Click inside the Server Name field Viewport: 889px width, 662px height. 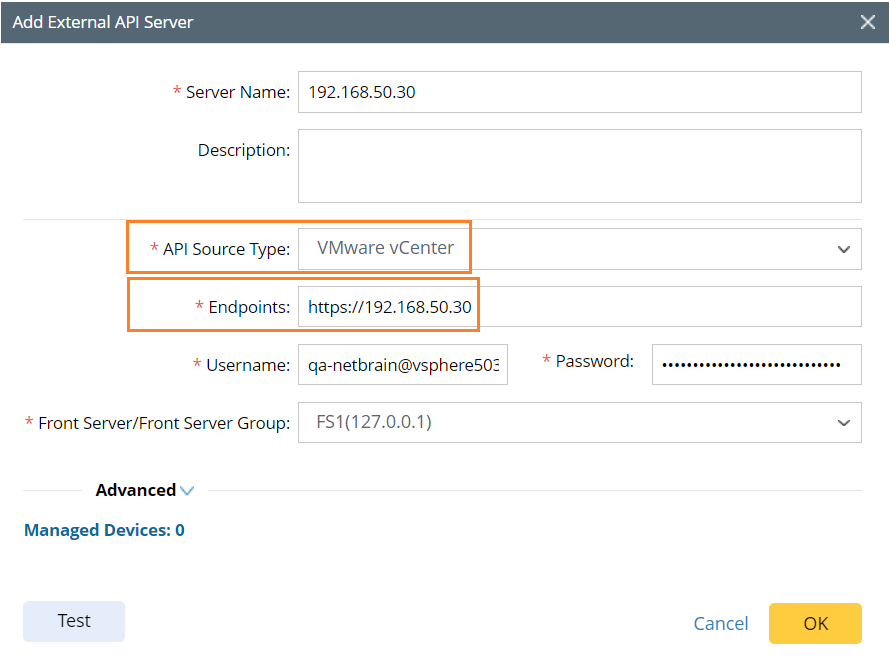click(580, 92)
